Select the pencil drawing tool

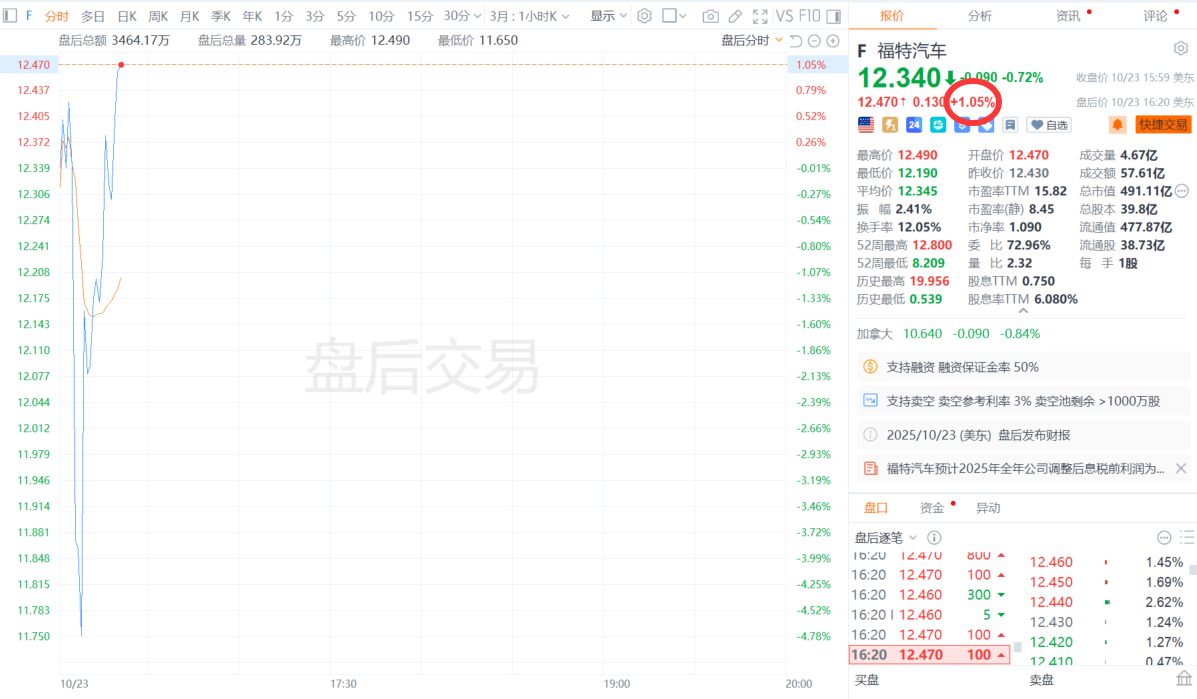735,16
